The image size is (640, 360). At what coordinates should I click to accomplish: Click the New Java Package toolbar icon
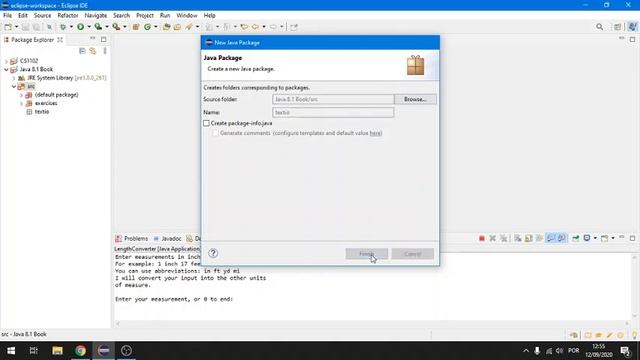pos(136,27)
